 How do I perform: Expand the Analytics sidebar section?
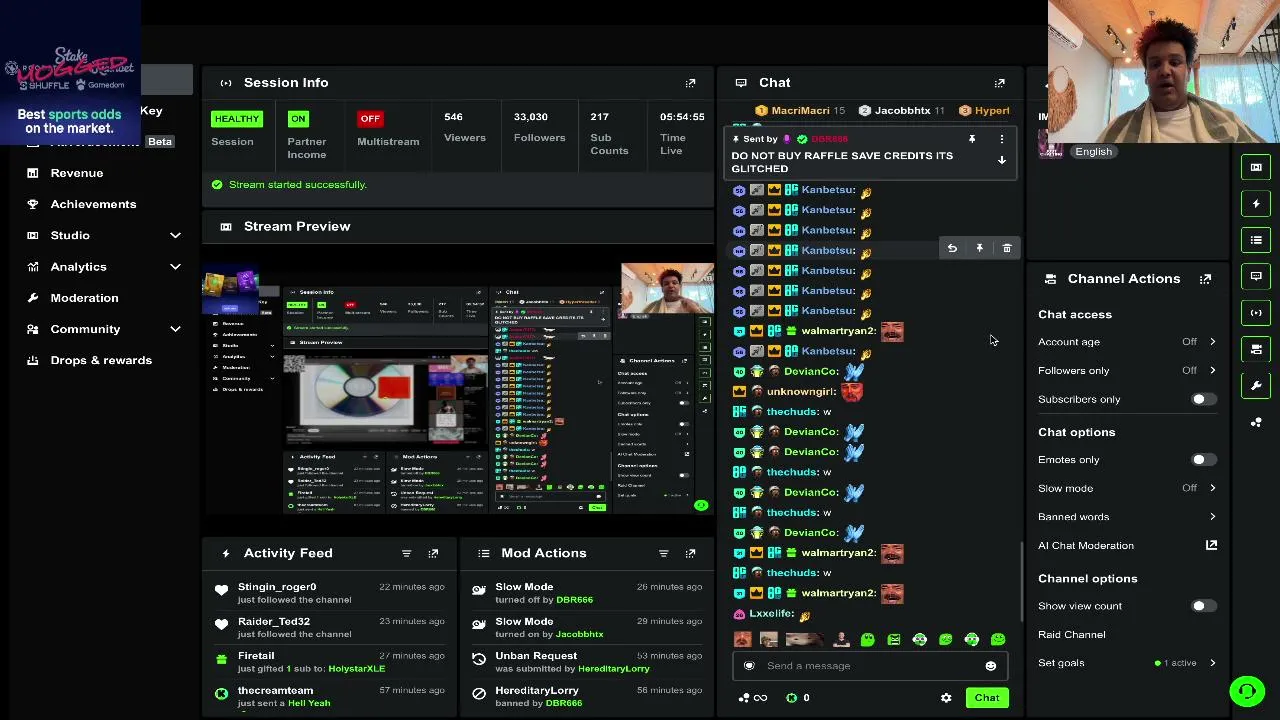(175, 267)
